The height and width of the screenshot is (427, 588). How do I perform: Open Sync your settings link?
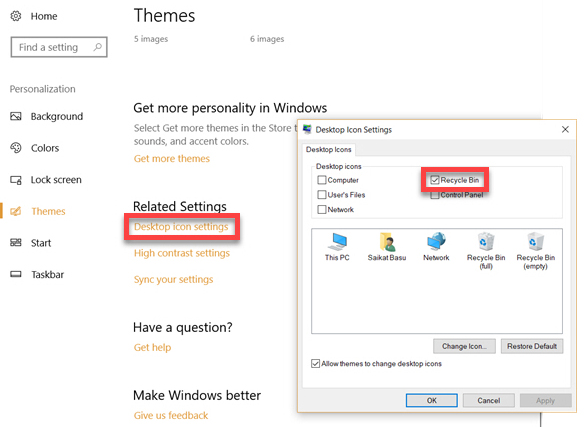pos(173,279)
